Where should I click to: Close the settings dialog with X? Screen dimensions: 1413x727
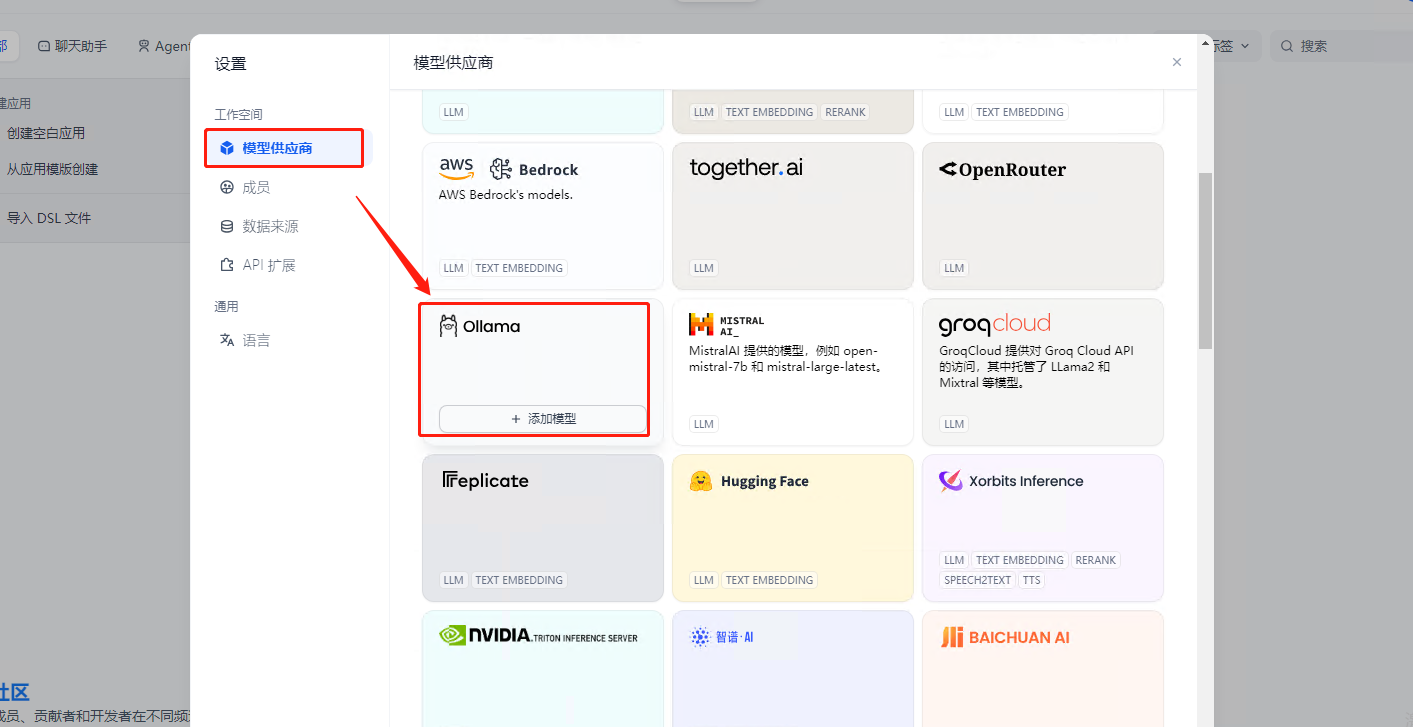point(1177,62)
